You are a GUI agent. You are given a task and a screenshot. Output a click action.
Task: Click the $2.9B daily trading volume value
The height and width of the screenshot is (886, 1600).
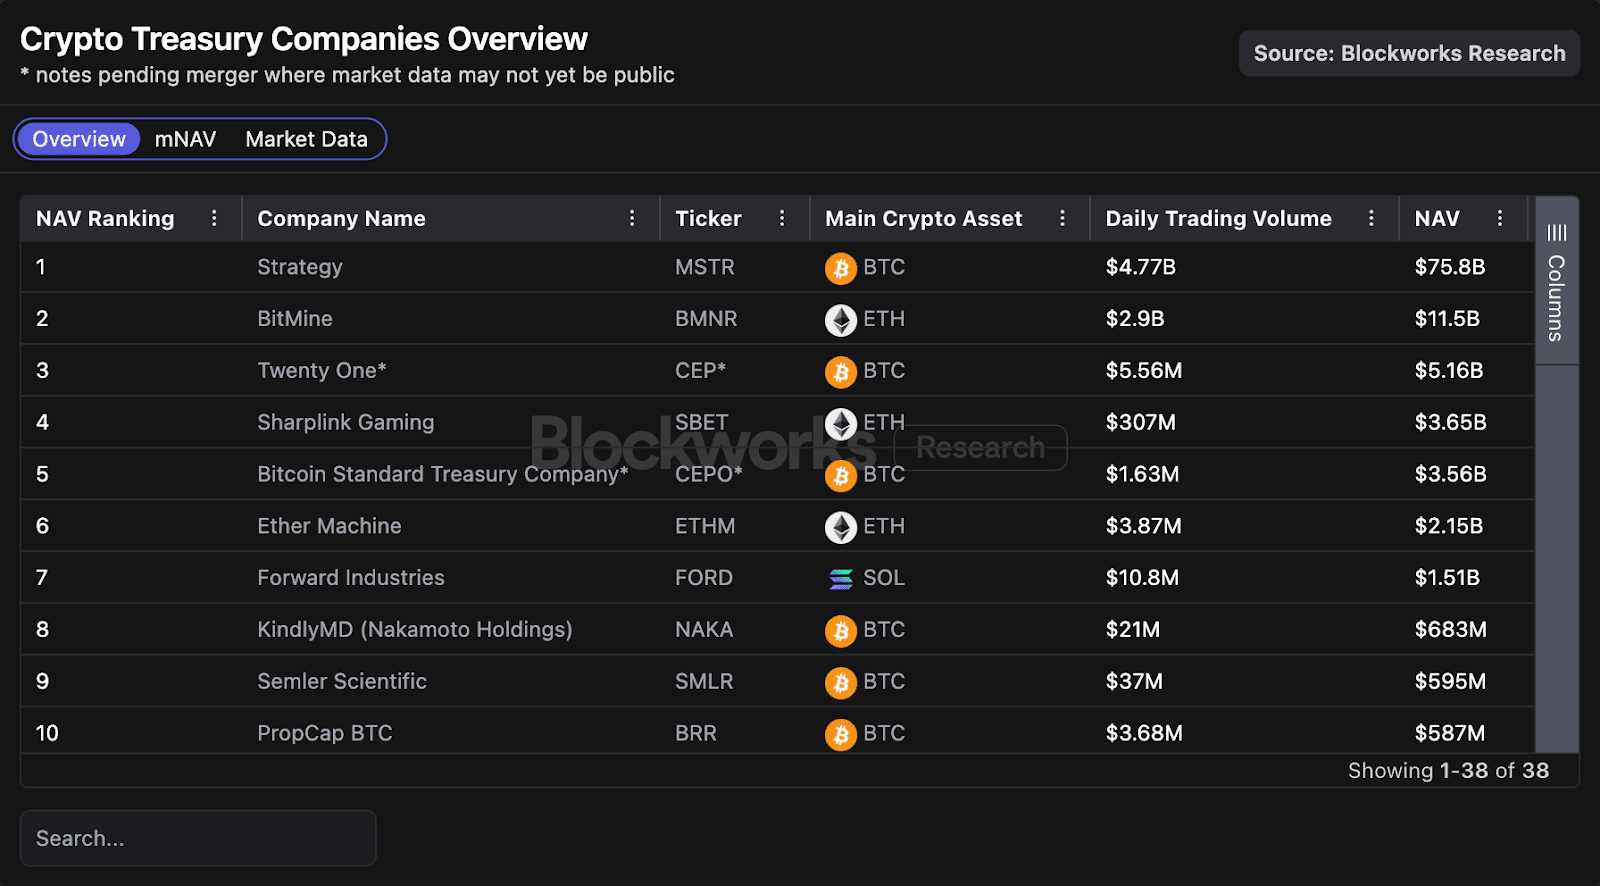coord(1135,319)
